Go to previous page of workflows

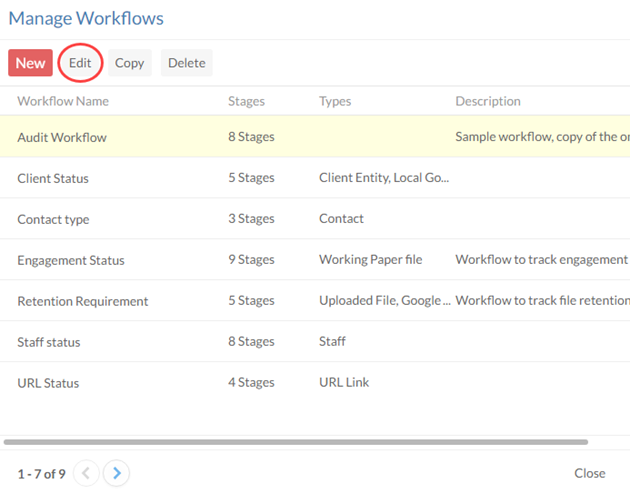[x=87, y=473]
